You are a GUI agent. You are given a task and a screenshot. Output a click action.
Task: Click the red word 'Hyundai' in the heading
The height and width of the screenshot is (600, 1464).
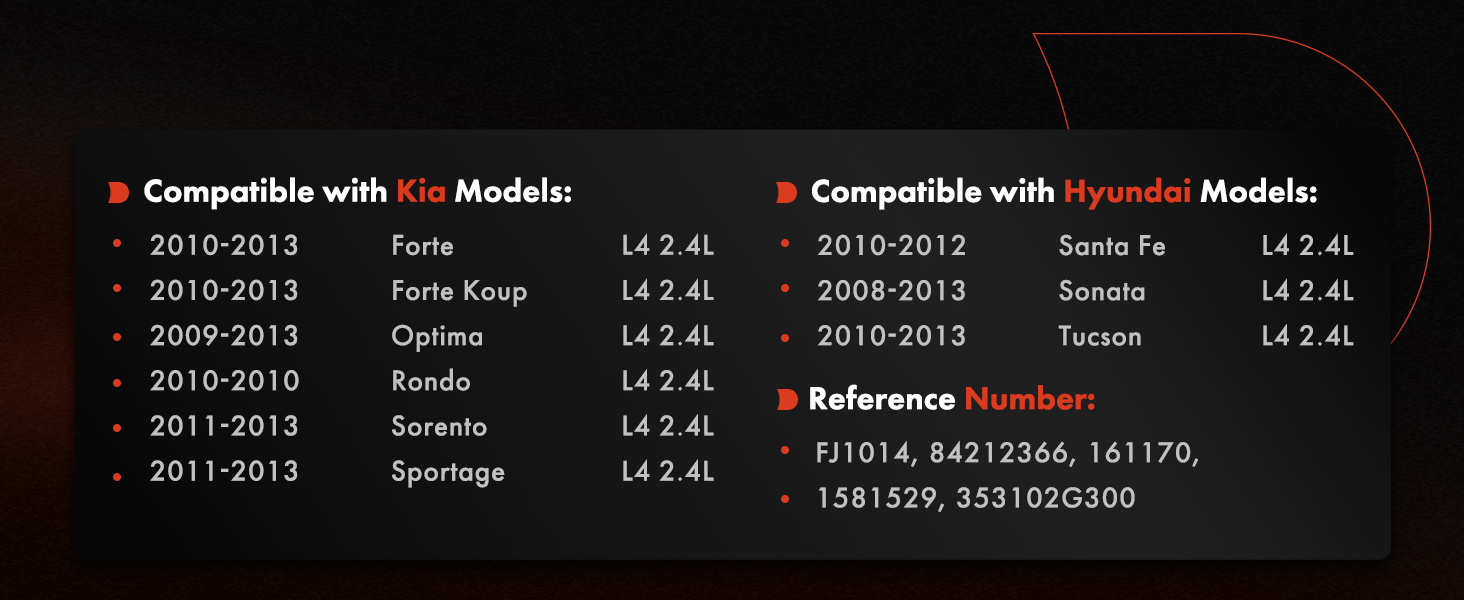click(x=1127, y=192)
